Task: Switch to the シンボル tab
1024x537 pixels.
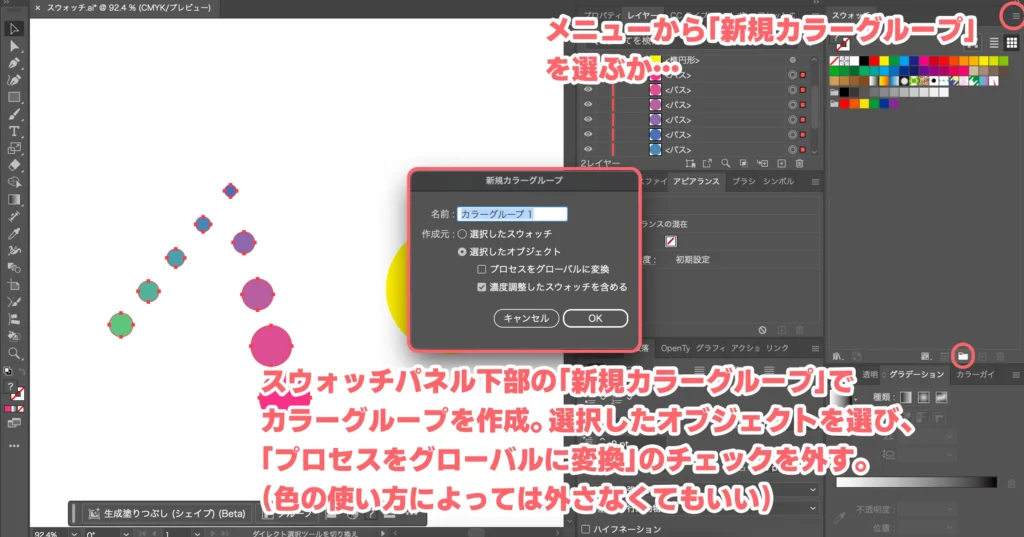Action: click(x=778, y=181)
